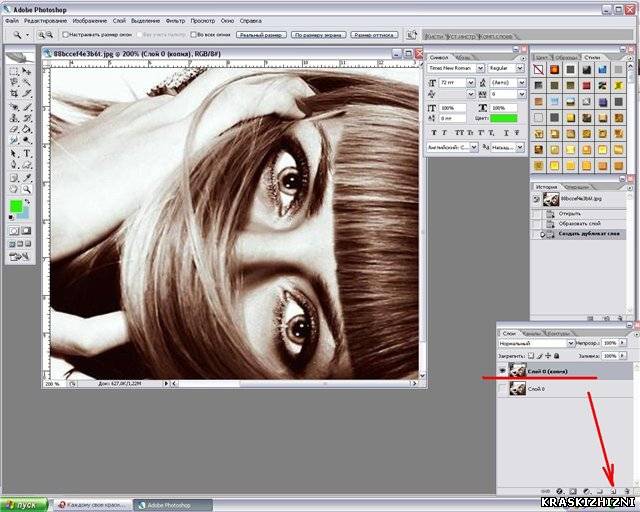Click the 'Размер оттиска' button
The height and width of the screenshot is (512, 640).
[x=374, y=35]
